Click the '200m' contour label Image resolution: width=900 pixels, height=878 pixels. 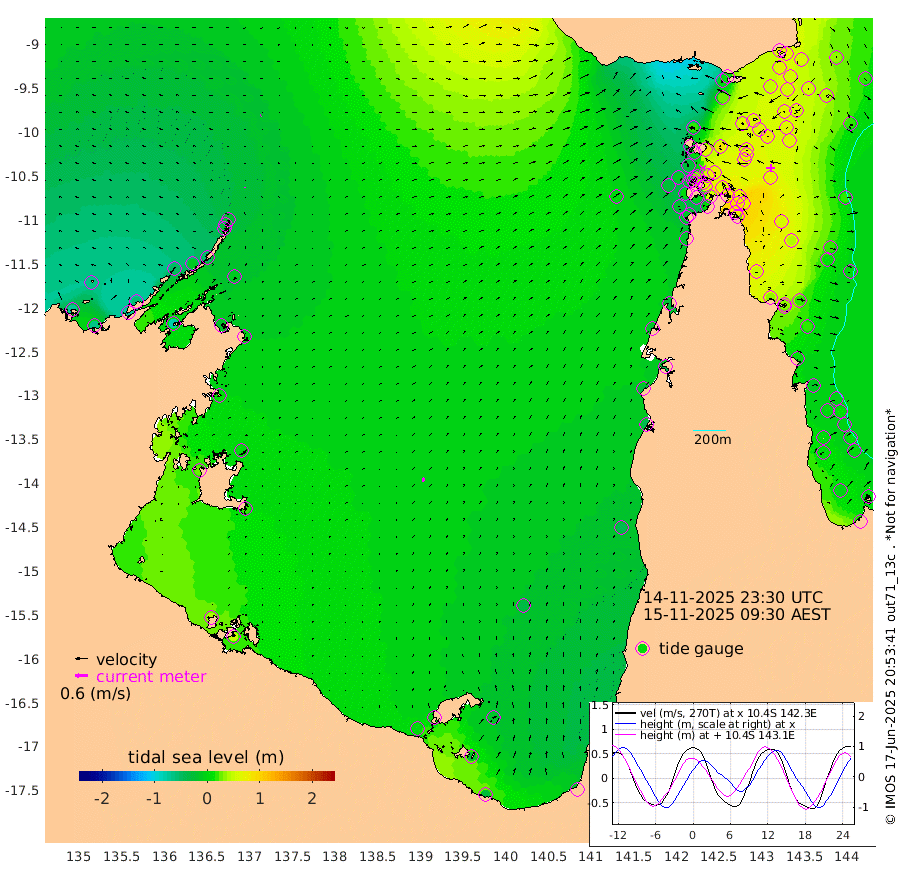coord(712,440)
